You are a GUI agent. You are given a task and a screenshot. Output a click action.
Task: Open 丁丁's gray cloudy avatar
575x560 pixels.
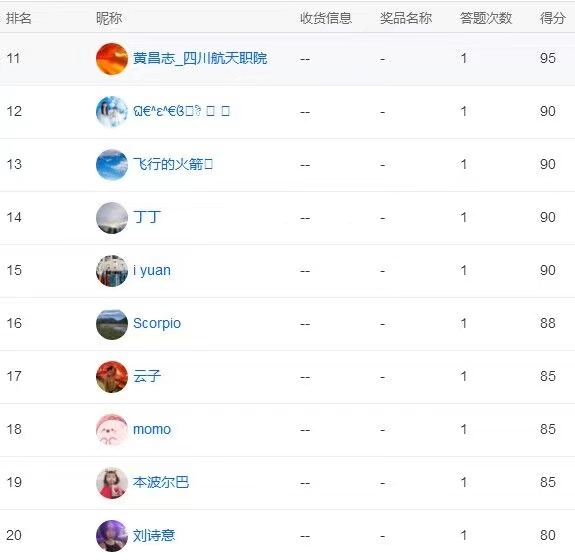[112, 217]
